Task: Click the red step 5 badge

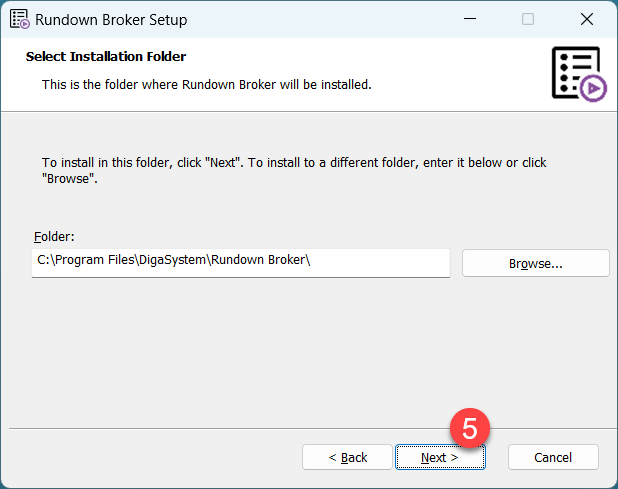Action: [468, 429]
